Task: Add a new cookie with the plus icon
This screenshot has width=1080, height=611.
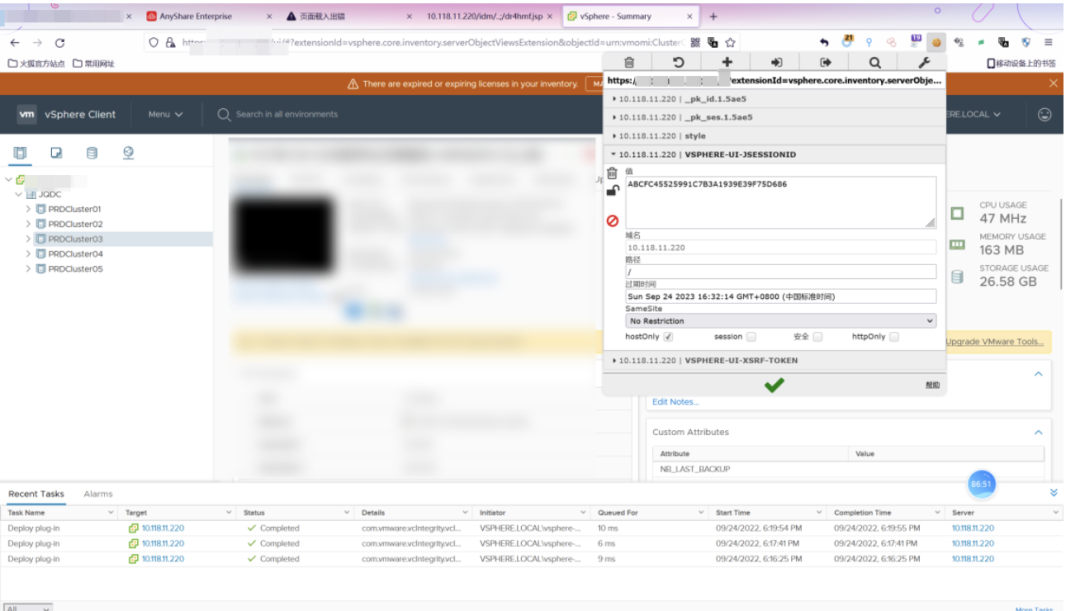Action: pos(727,62)
